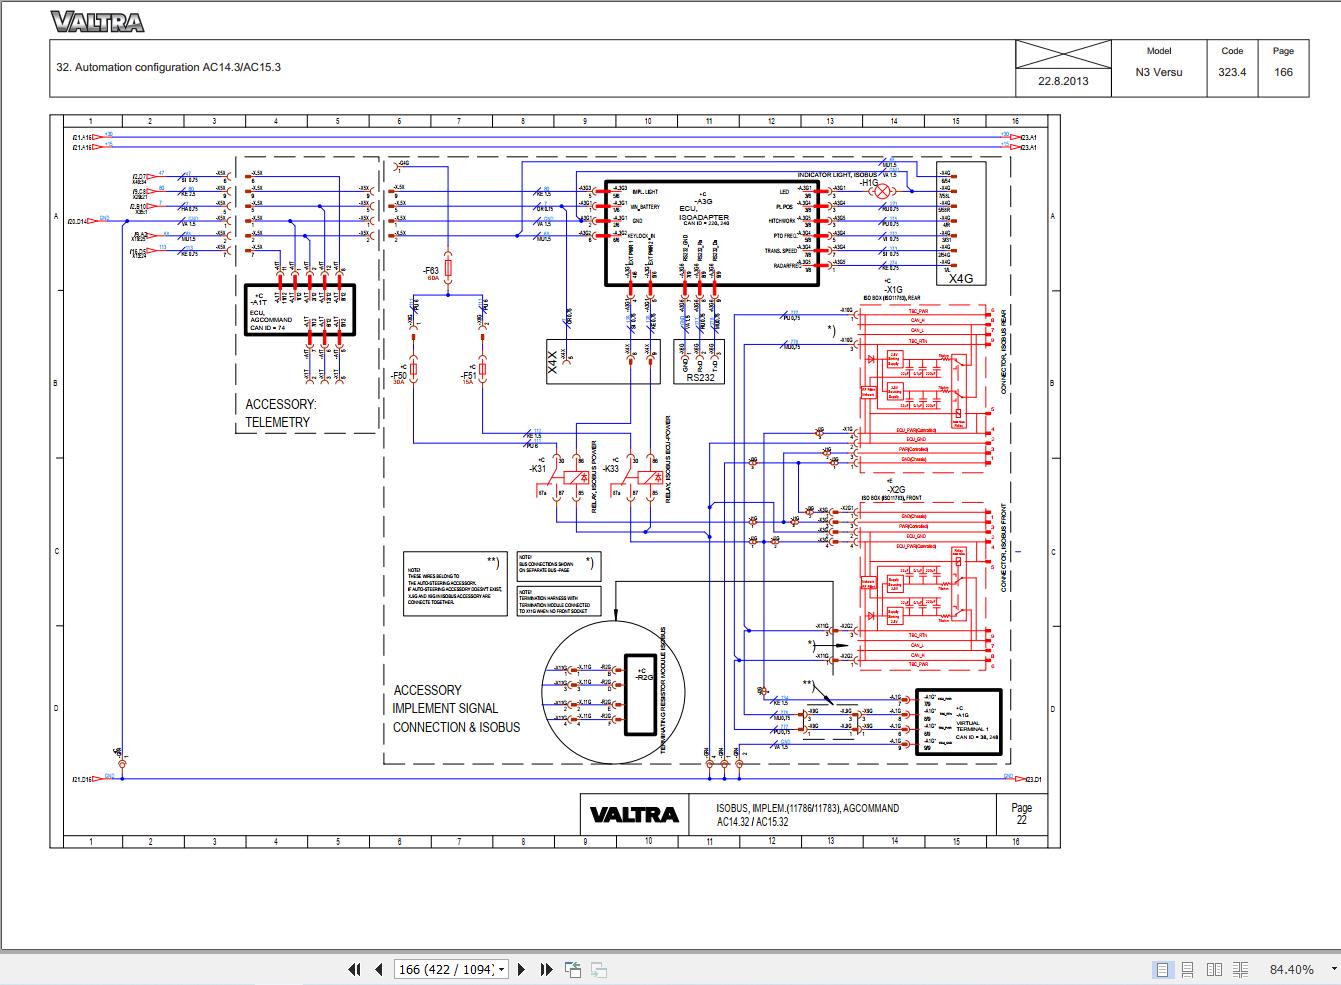
Task: Click the 84.40% zoom value
Action: [1291, 969]
